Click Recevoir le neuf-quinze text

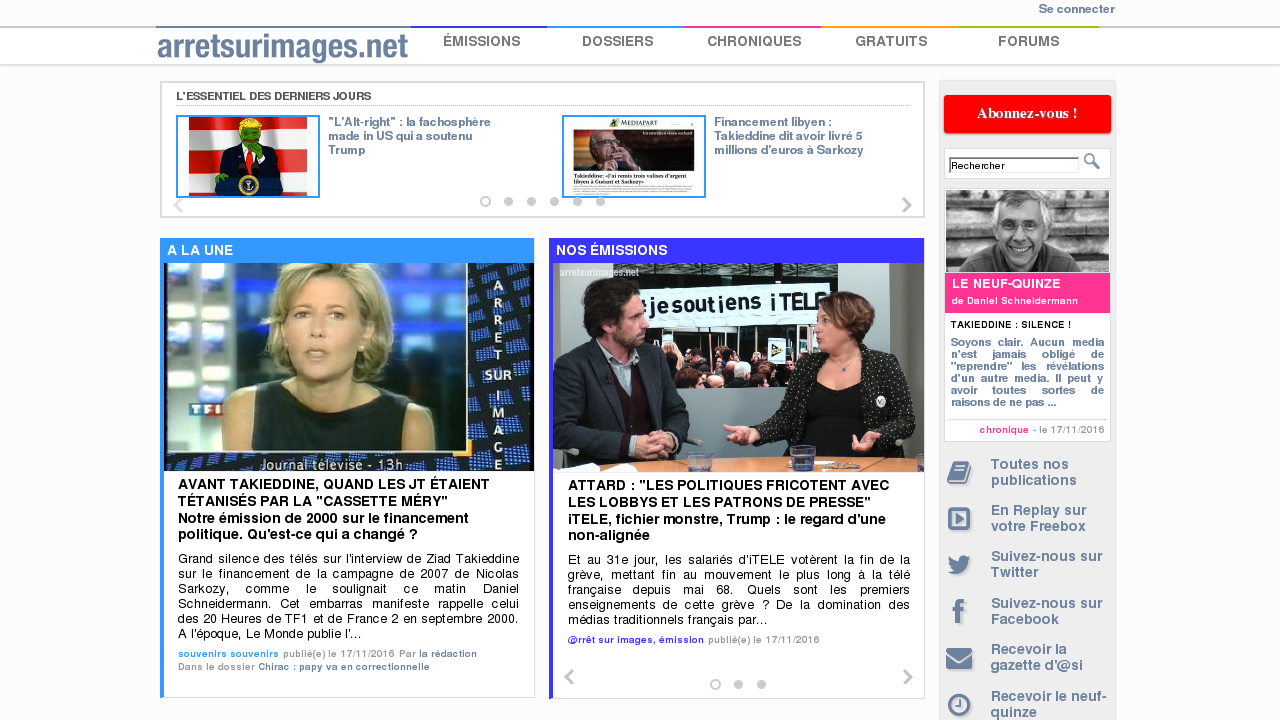[1049, 704]
